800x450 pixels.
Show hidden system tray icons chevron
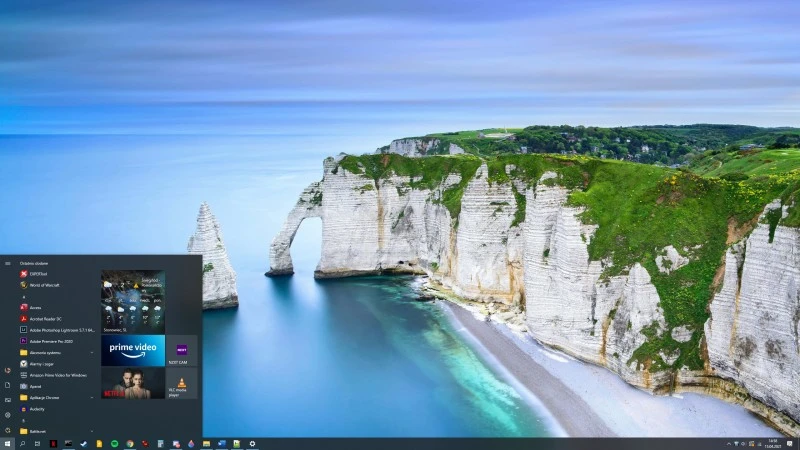pyautogui.click(x=729, y=444)
